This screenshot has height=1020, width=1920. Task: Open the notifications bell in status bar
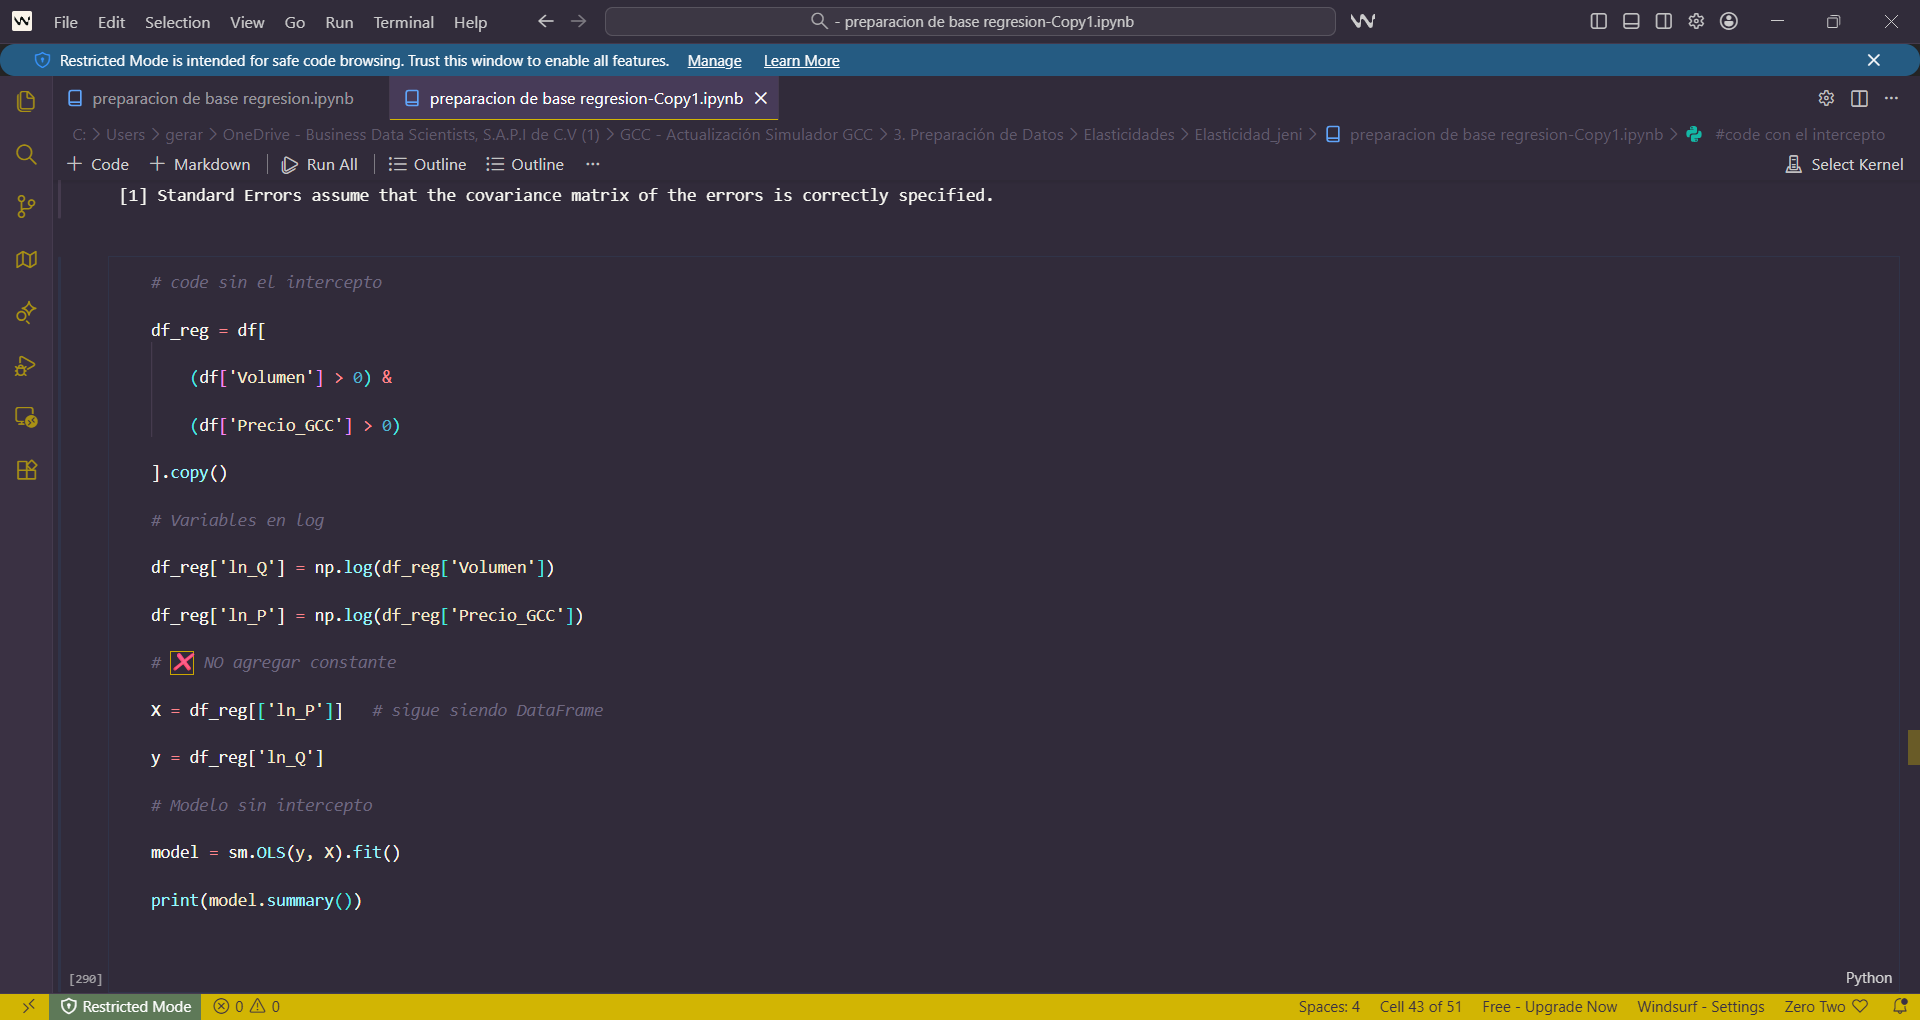tap(1900, 1006)
